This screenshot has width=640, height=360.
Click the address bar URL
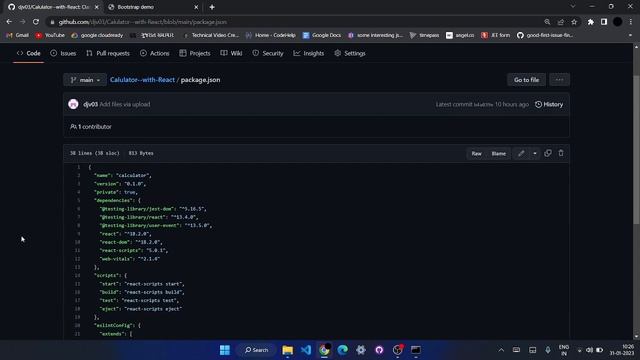[x=143, y=22]
